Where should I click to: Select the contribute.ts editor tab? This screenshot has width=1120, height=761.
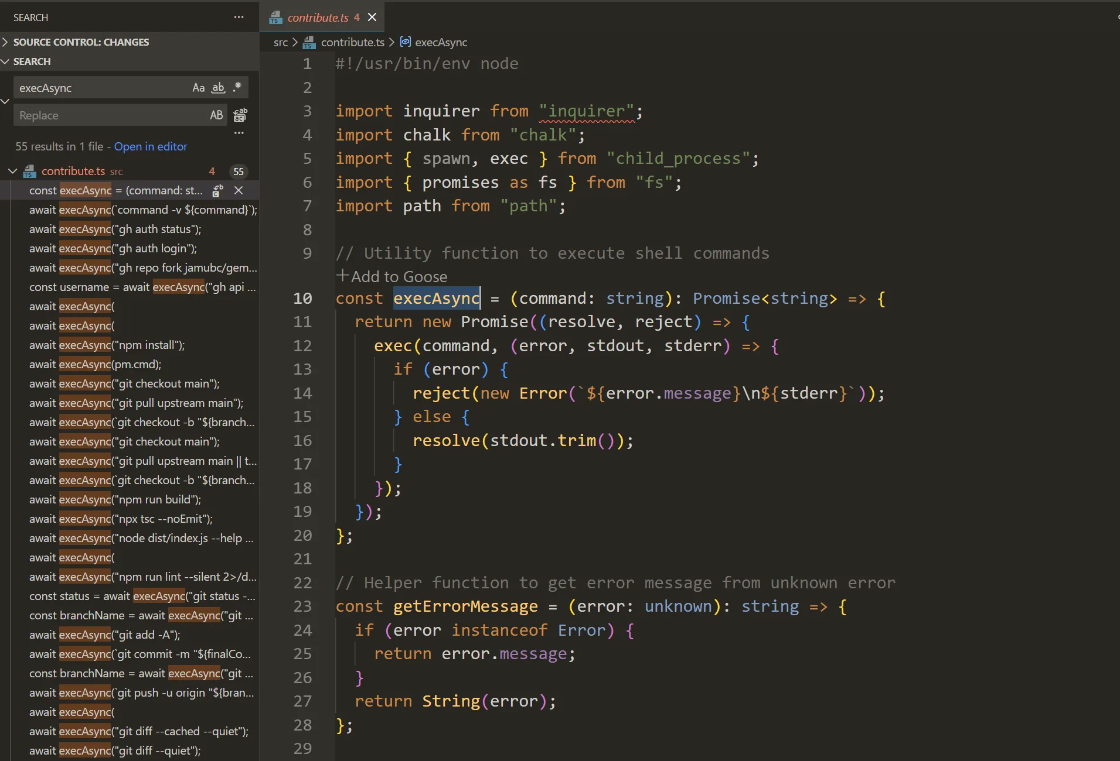[316, 17]
